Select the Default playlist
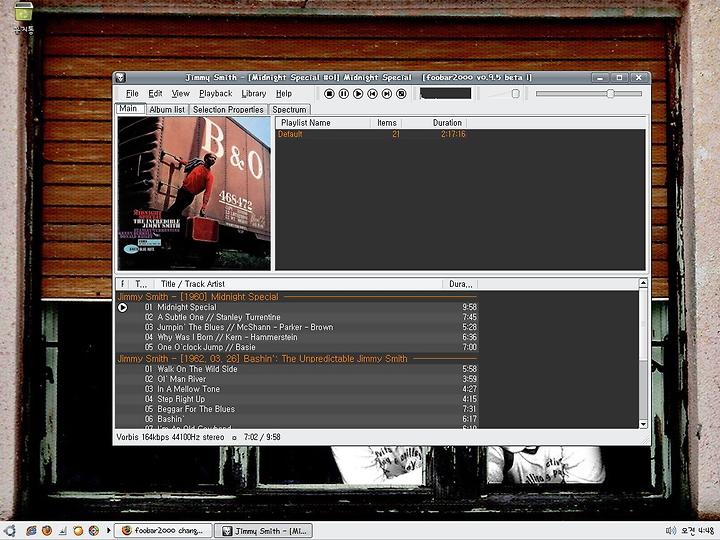 pyautogui.click(x=371, y=134)
